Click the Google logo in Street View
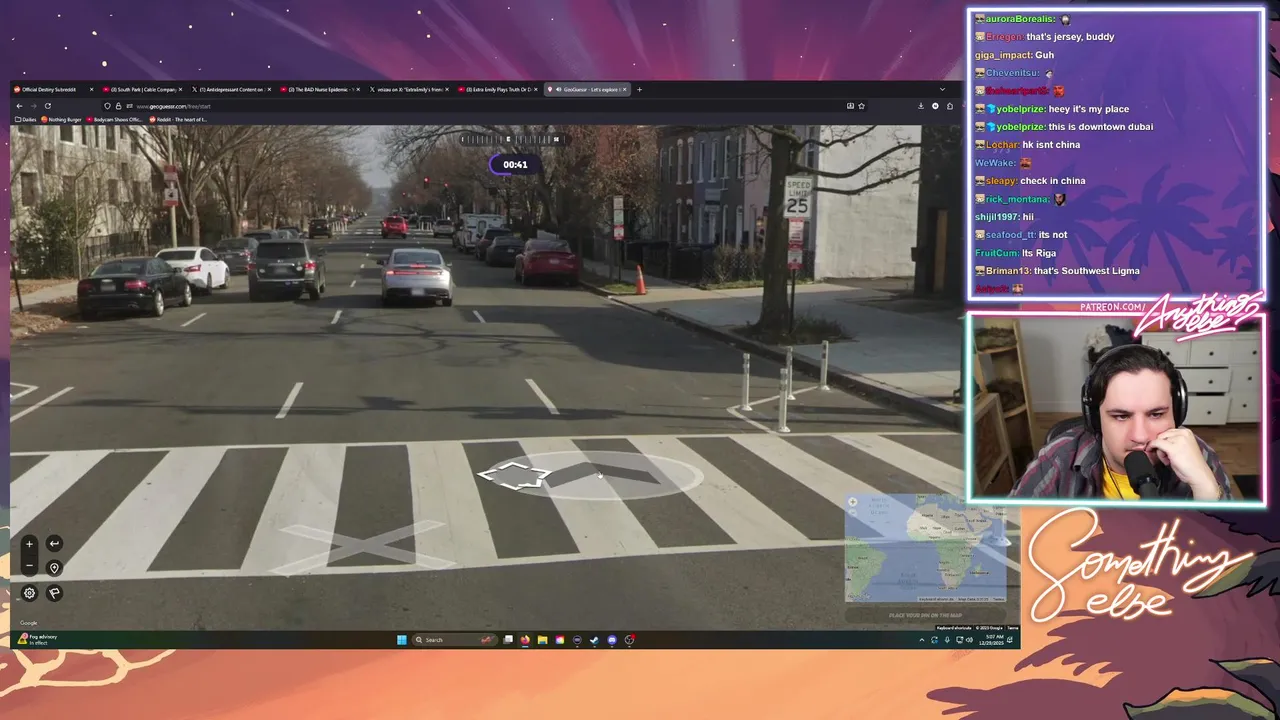The height and width of the screenshot is (720, 1280). click(x=28, y=623)
